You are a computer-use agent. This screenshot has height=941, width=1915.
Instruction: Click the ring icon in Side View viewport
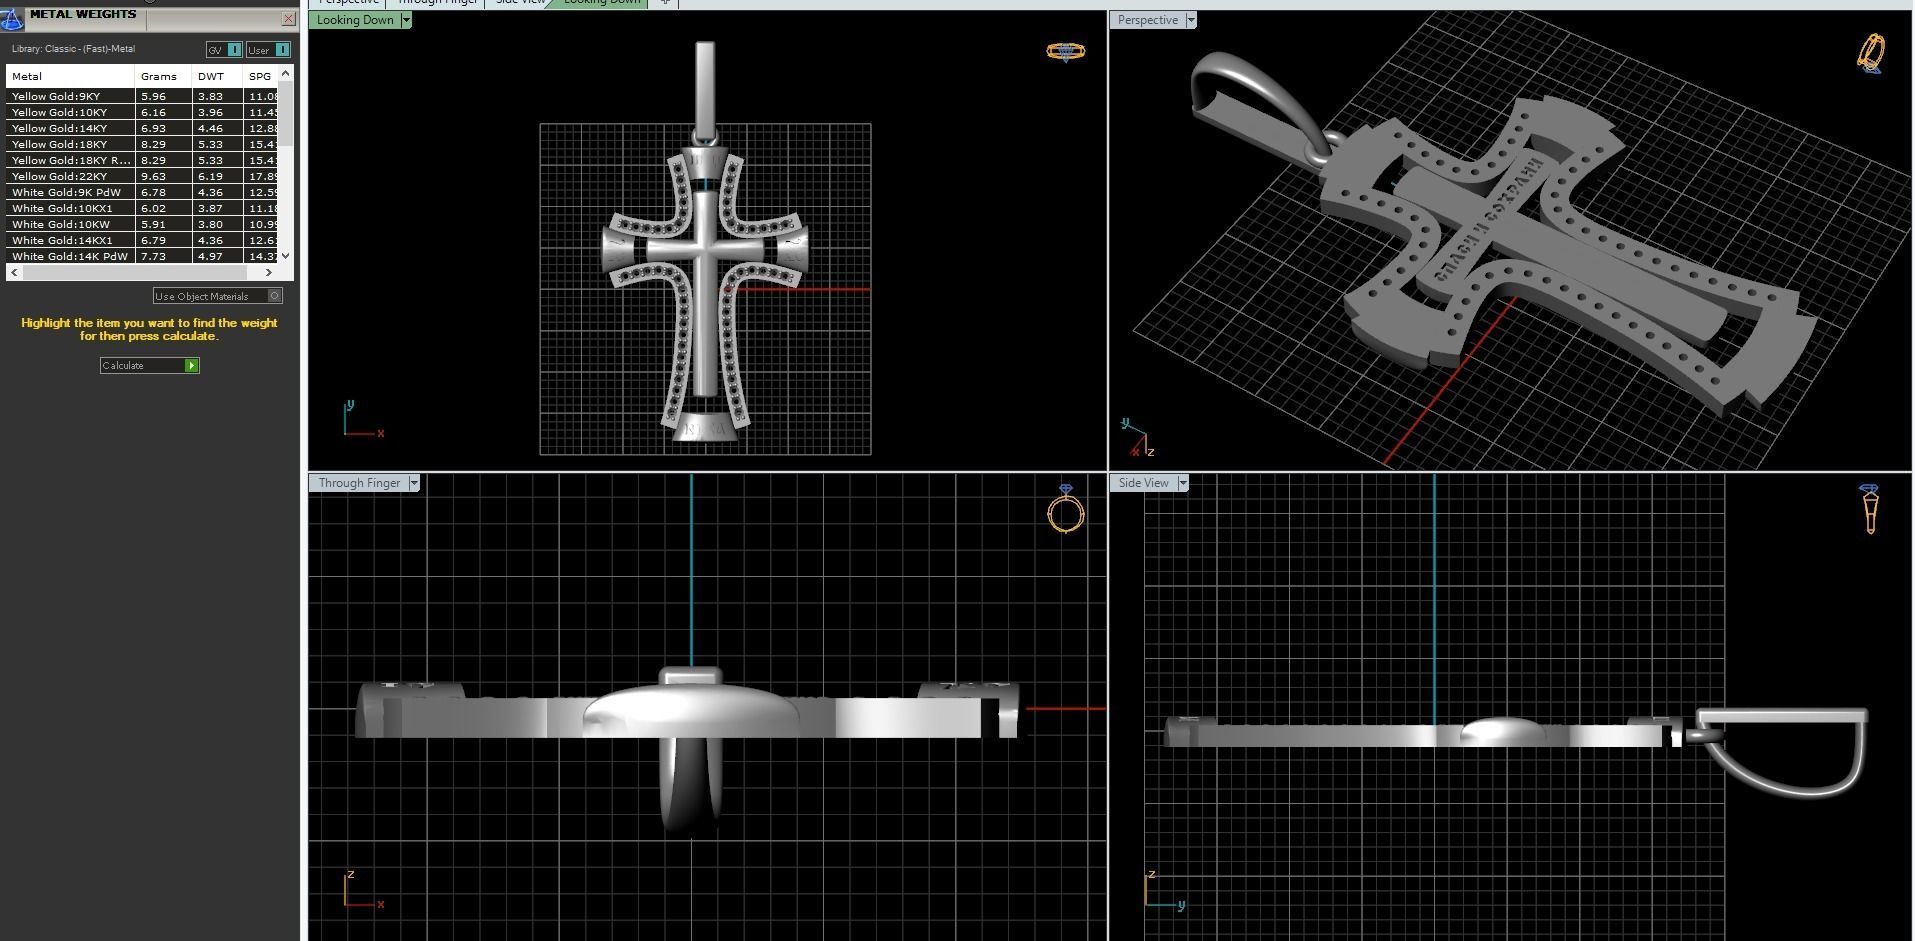point(1869,509)
